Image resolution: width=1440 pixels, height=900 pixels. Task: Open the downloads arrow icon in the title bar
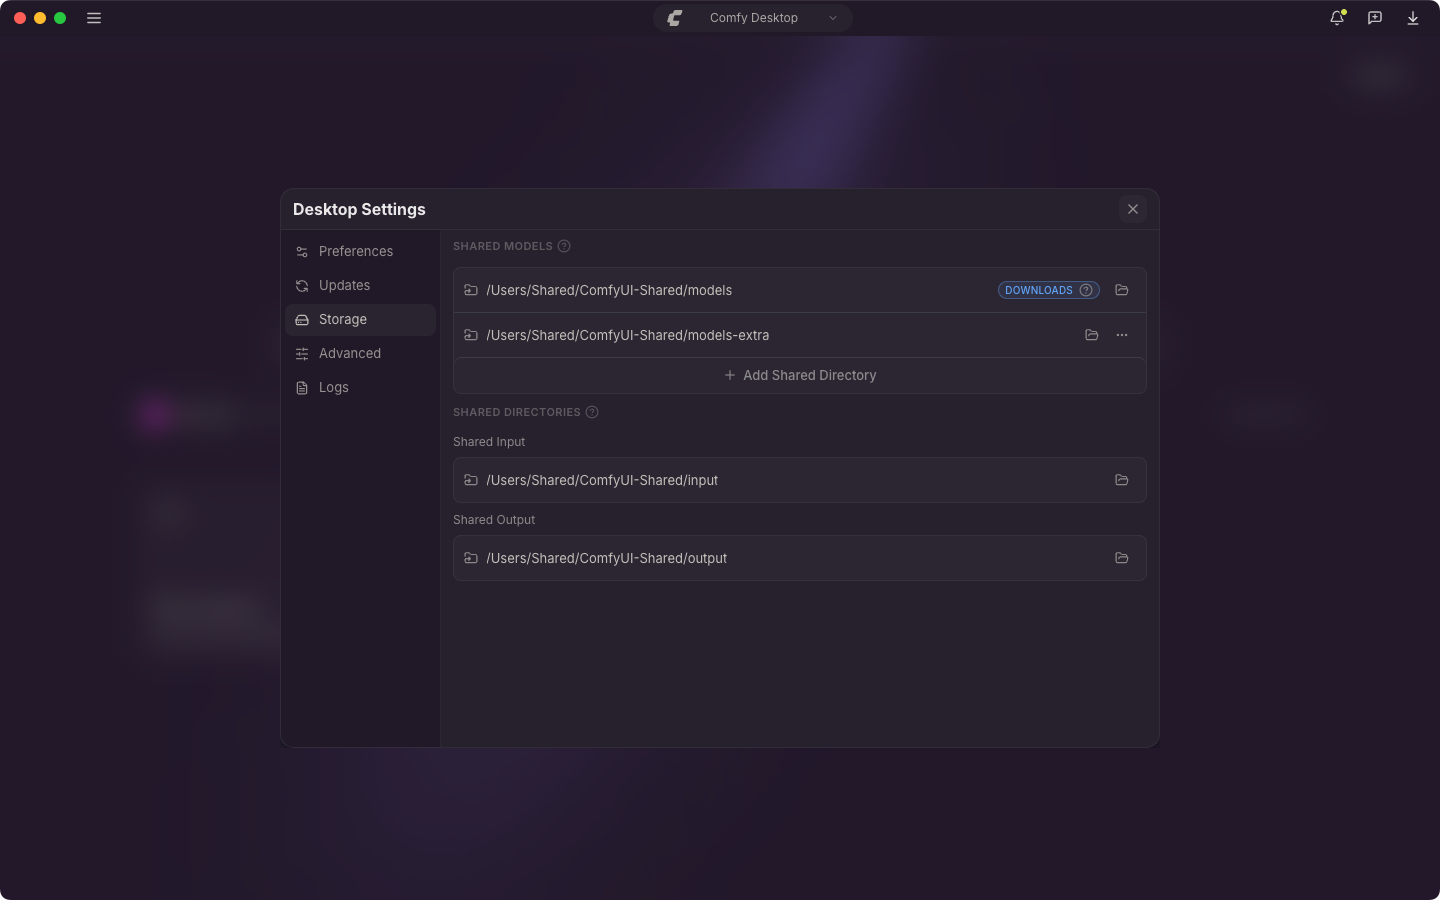point(1413,18)
